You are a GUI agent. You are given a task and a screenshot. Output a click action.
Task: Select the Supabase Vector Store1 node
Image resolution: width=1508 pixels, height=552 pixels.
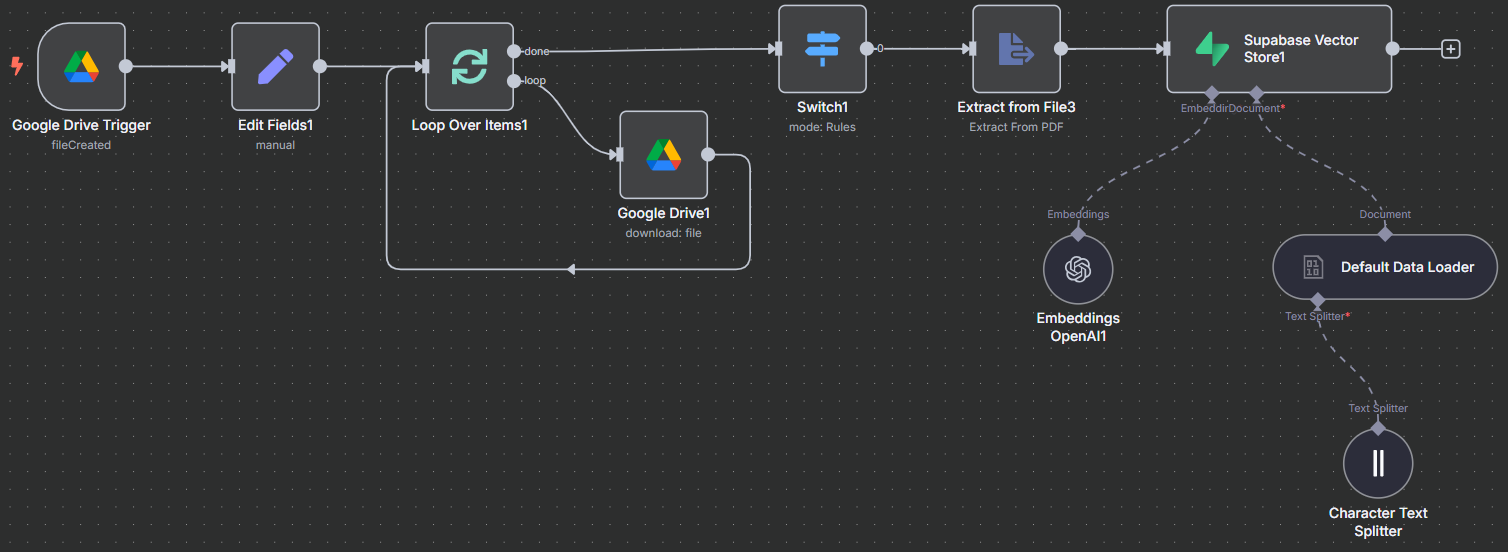(x=1278, y=49)
